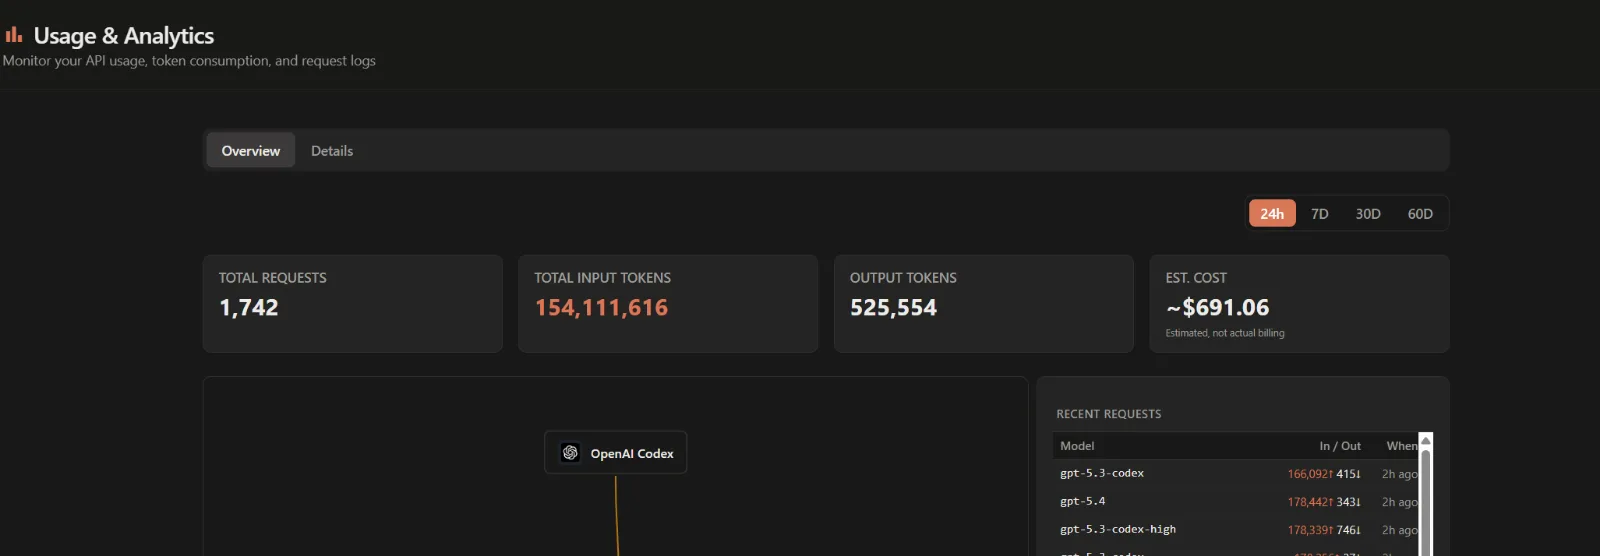Click the scrollbar up arrow in Recent Requests
Screen dimensions: 1600x556
(1426, 440)
